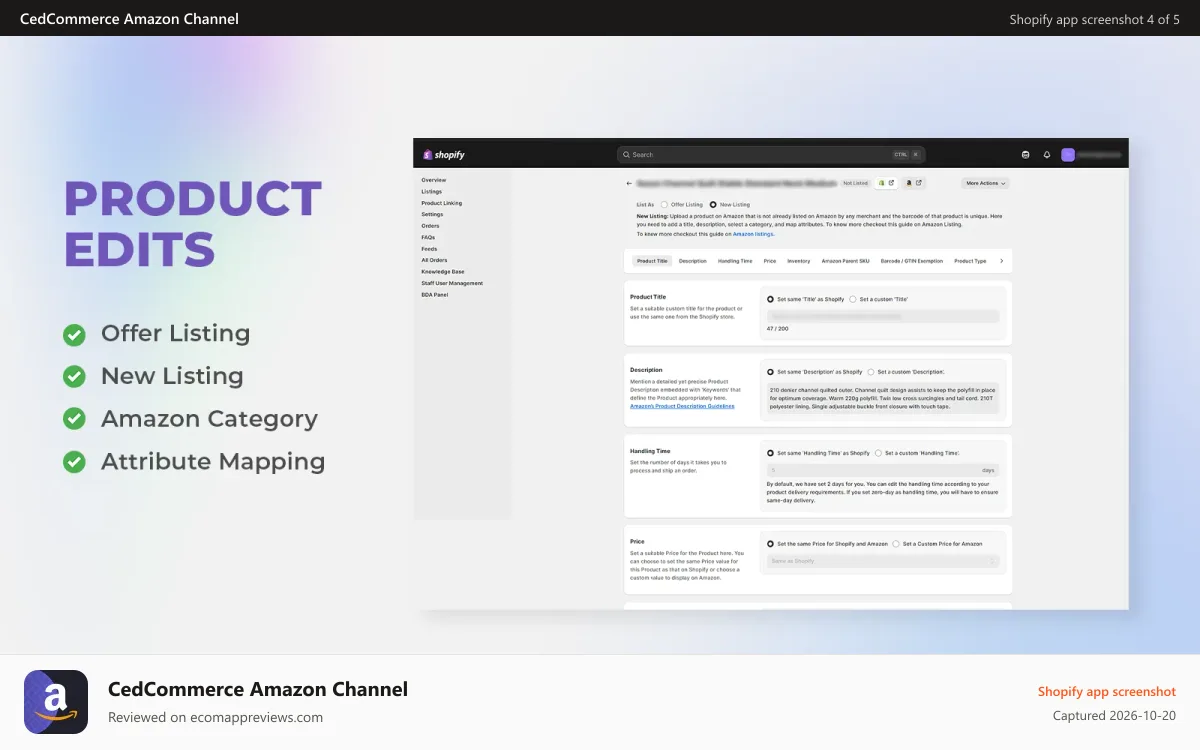The height and width of the screenshot is (750, 1200).
Task: Click the green check beside Offer Listing
Action: click(x=74, y=334)
